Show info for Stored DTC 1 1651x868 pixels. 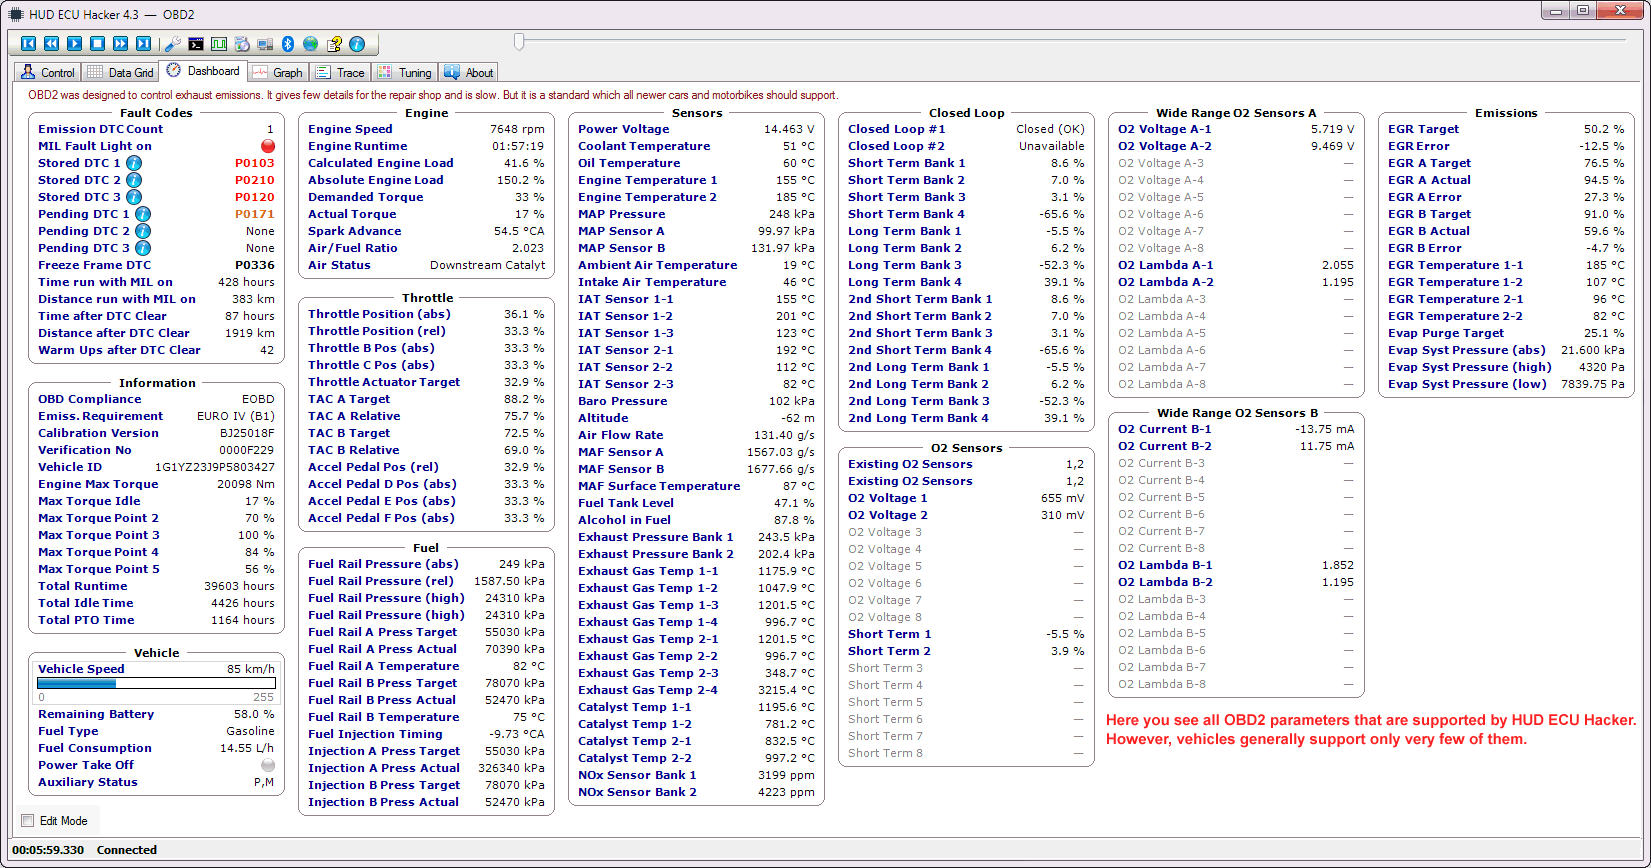coord(134,163)
